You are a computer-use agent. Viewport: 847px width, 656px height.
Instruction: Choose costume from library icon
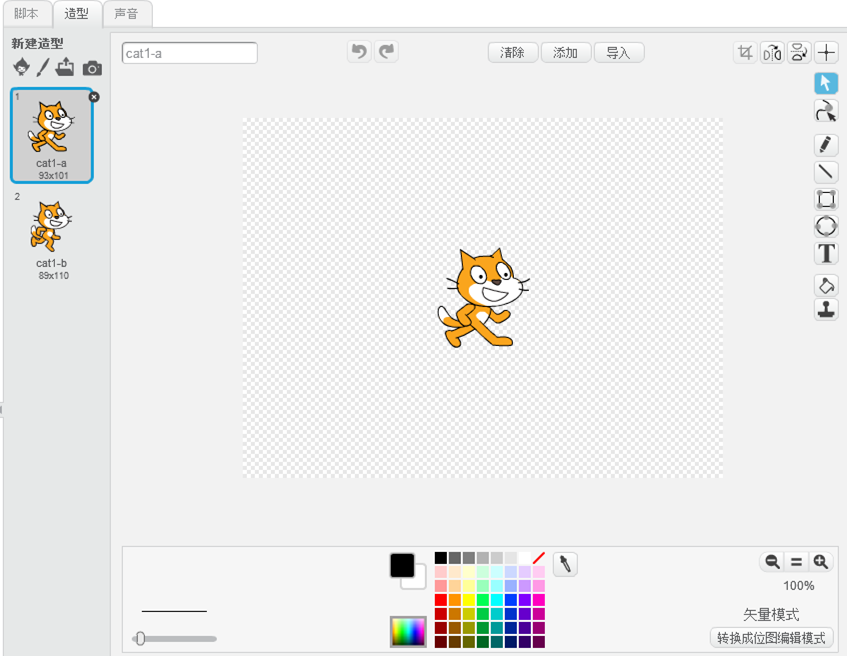tap(22, 67)
